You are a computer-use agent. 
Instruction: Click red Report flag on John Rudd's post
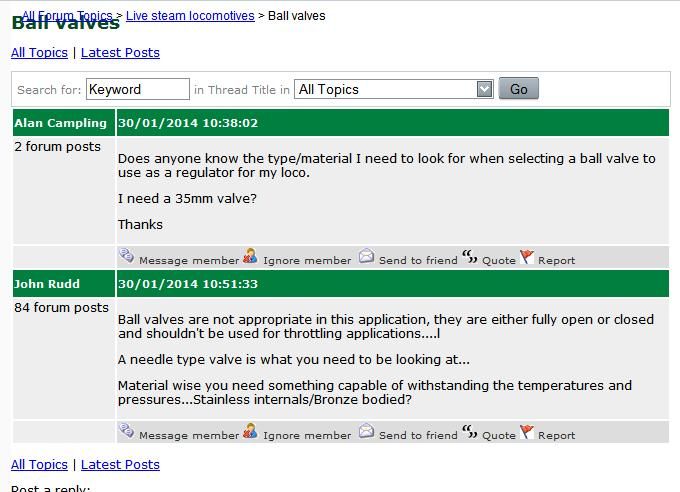pos(526,431)
